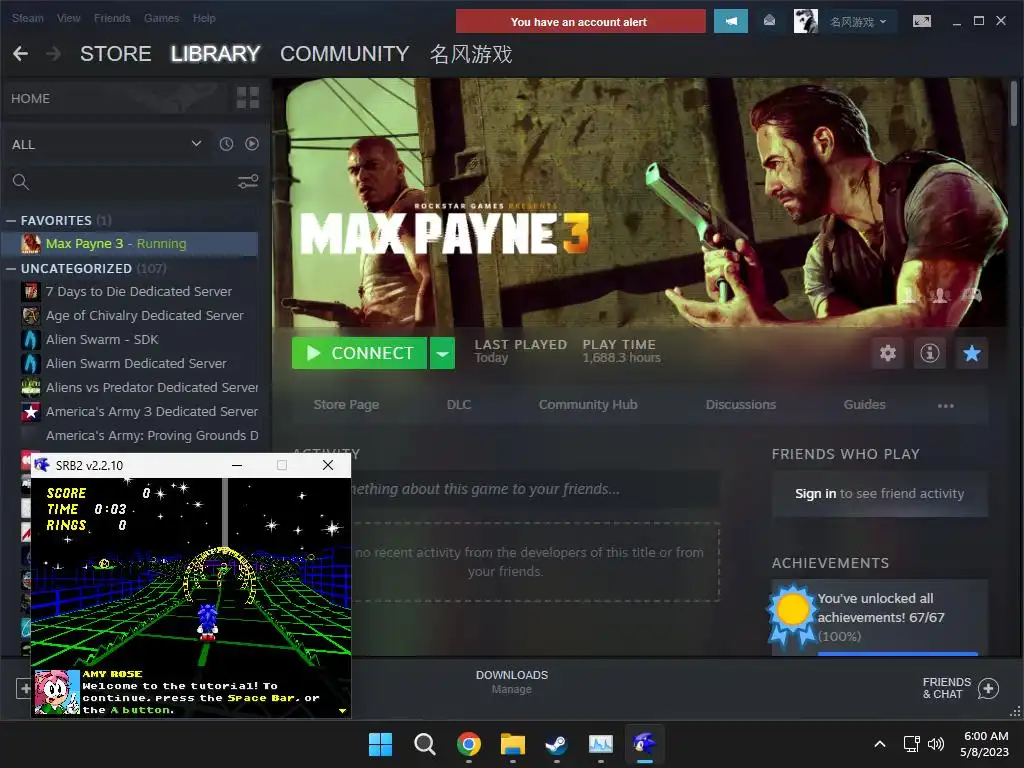Open the network tray icon
The width and height of the screenshot is (1024, 768).
(912, 744)
